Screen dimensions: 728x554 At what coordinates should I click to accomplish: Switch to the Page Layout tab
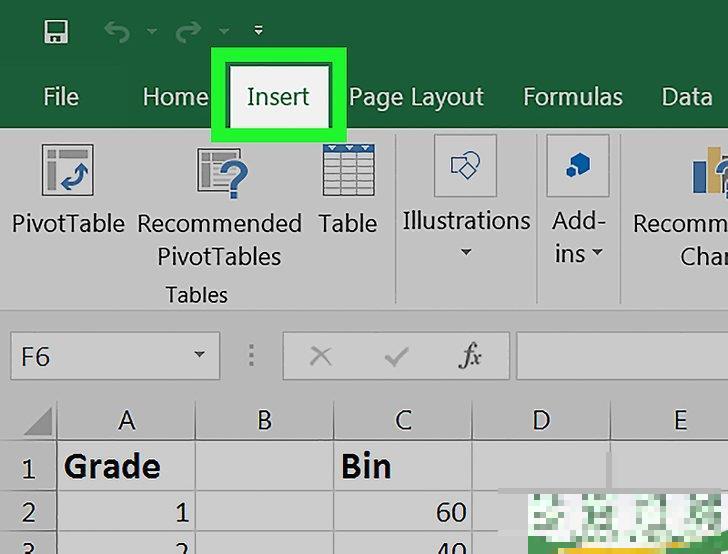tap(416, 97)
